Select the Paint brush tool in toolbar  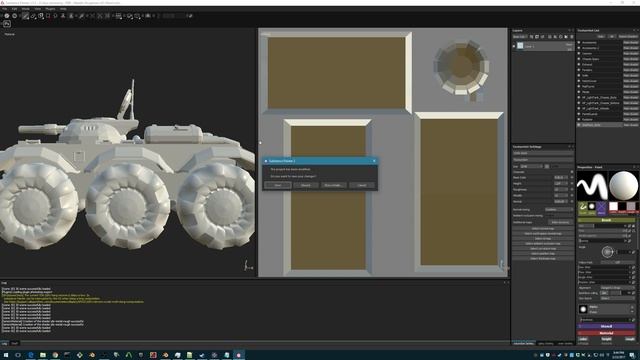[25, 16]
